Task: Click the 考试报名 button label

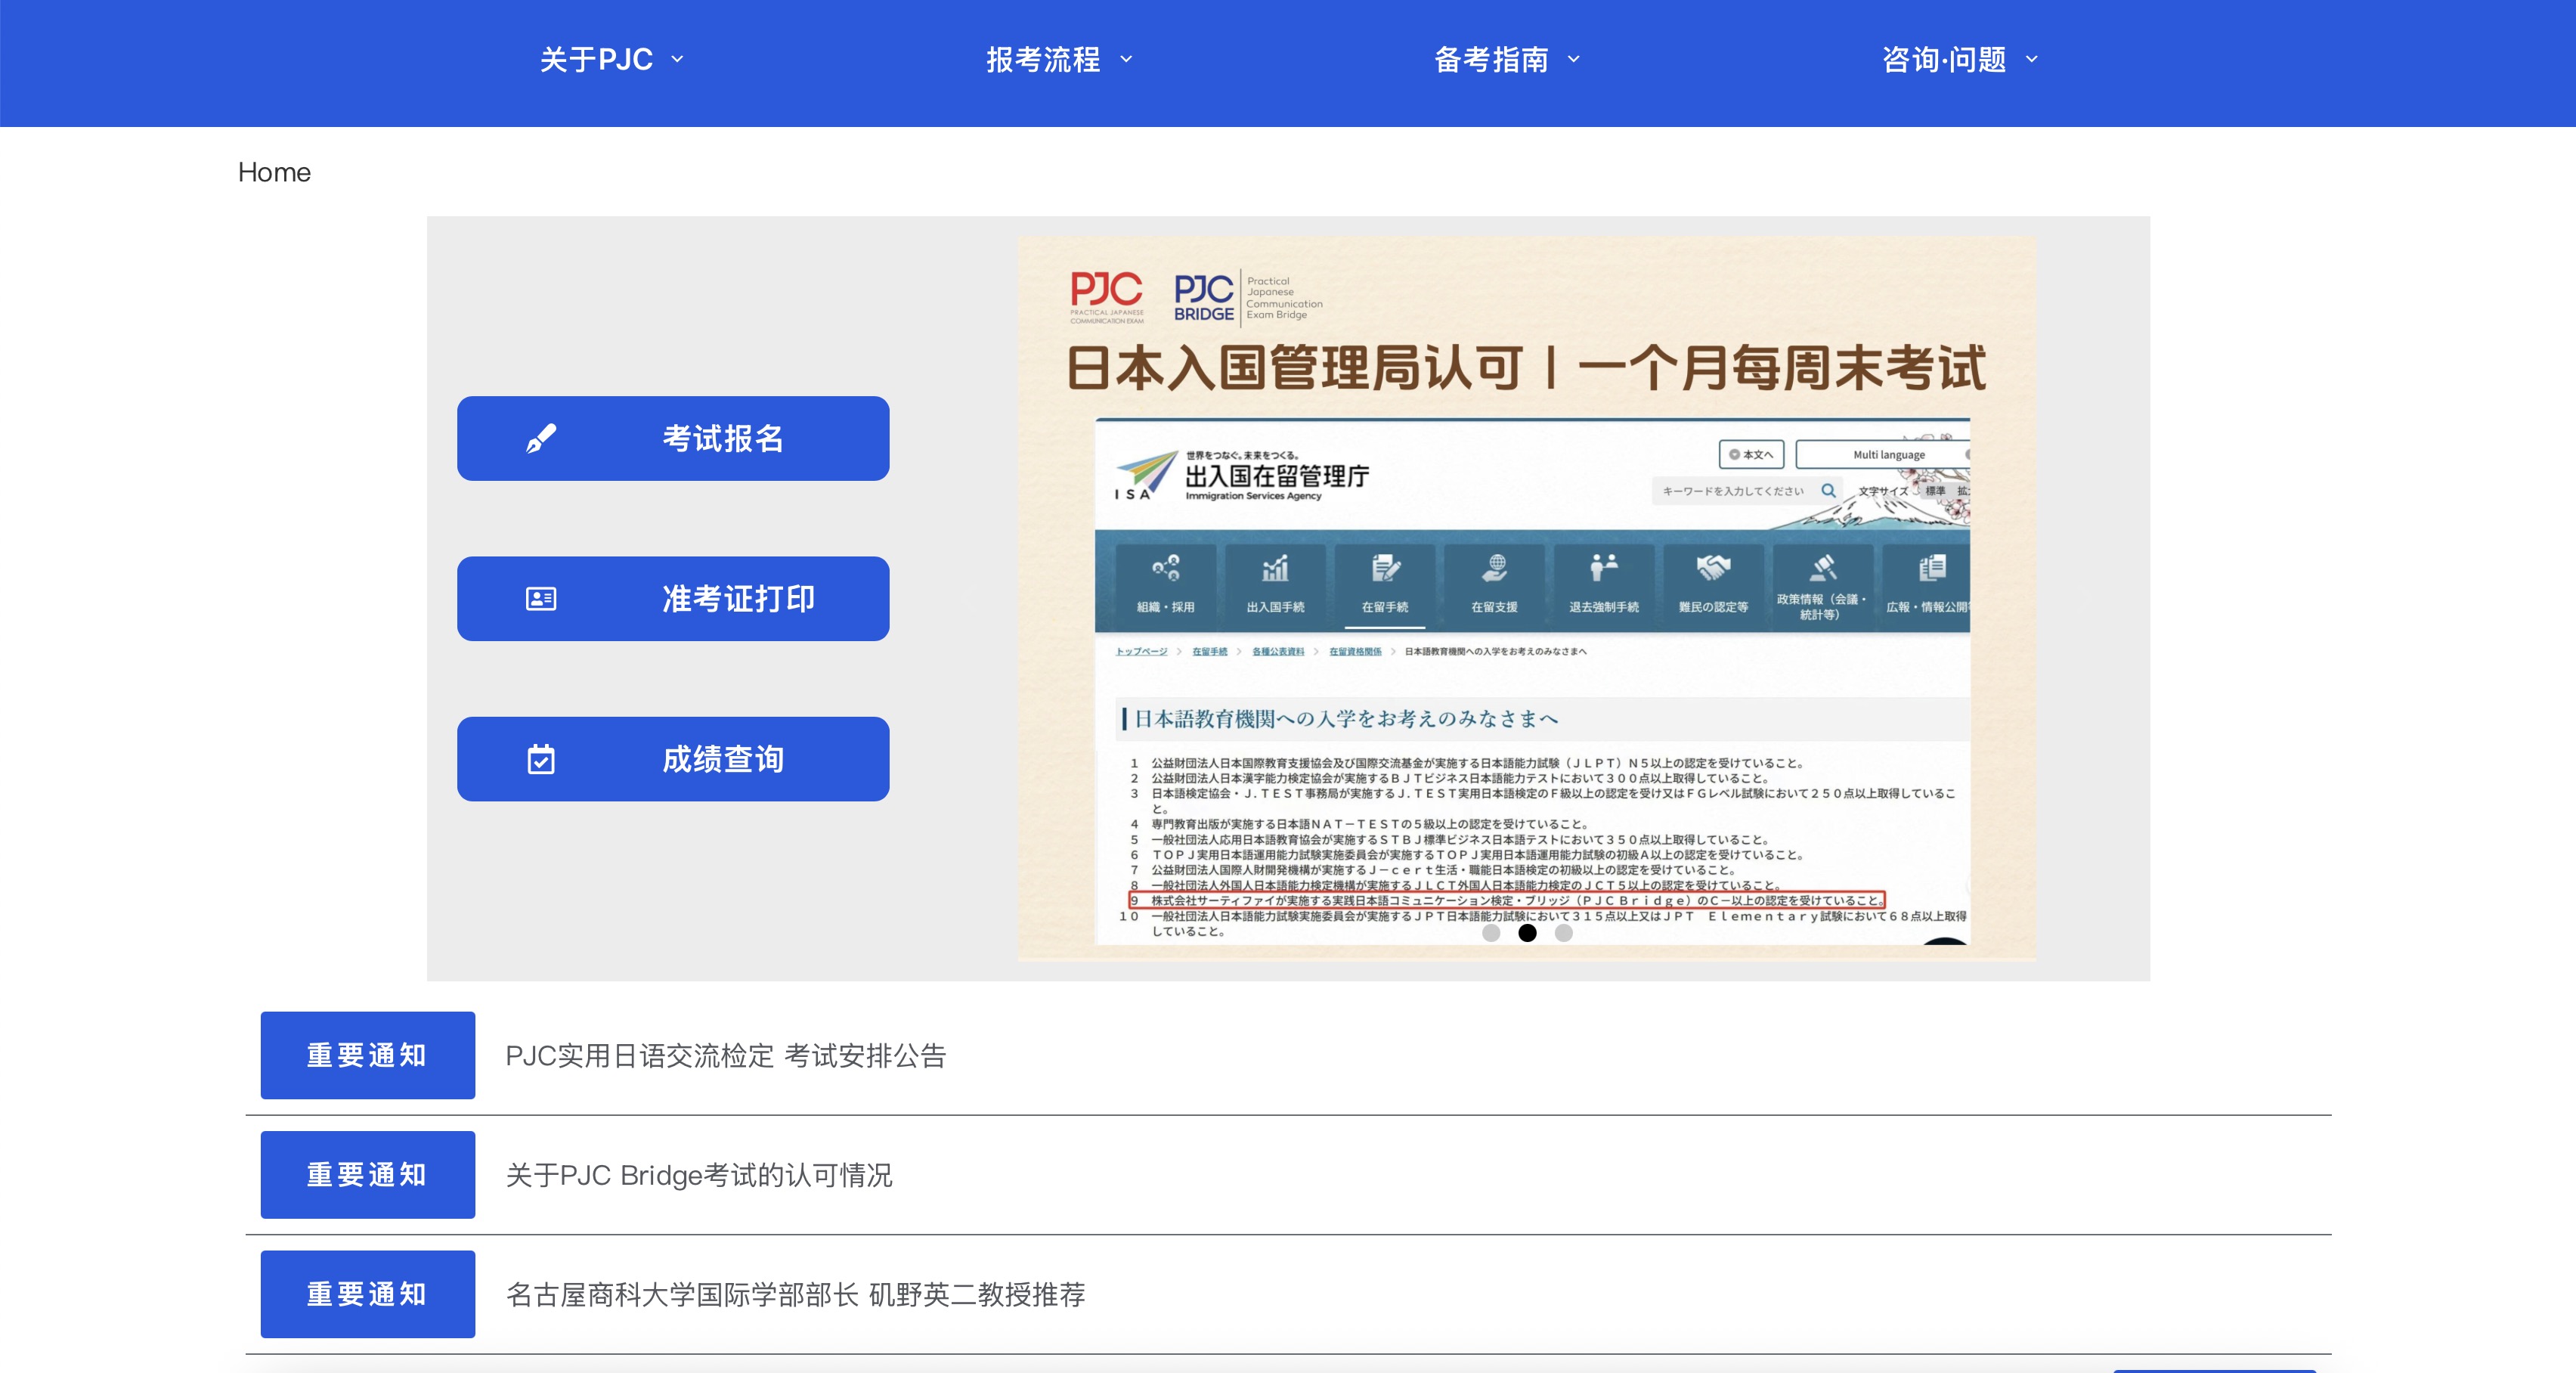Action: 723,438
